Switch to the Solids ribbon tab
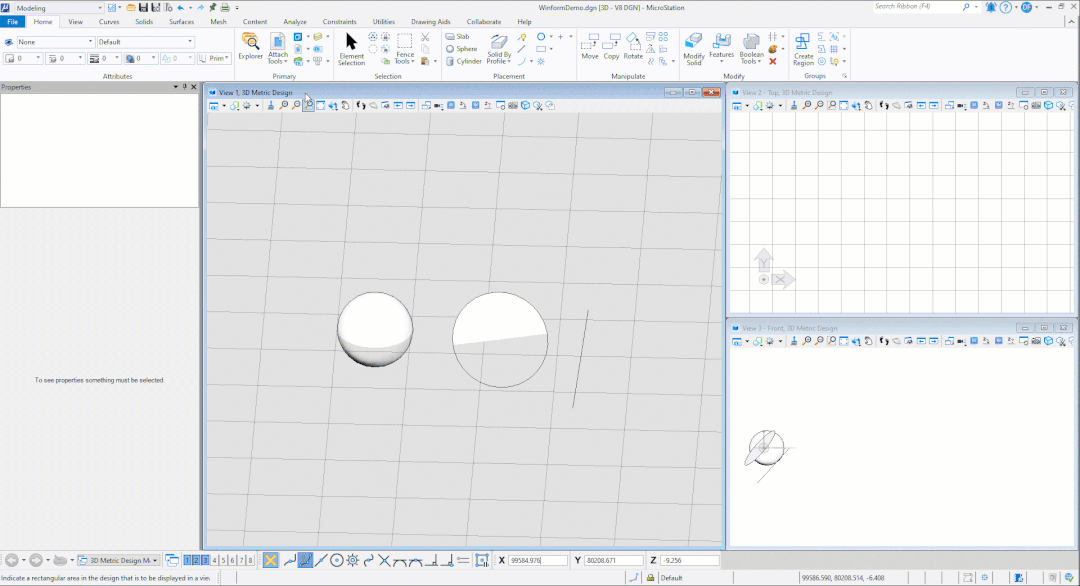 144,21
